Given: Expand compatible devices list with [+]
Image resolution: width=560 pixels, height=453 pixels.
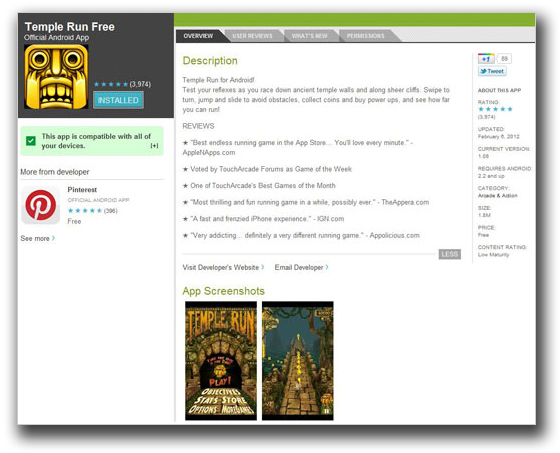Looking at the screenshot, I should click(x=154, y=145).
